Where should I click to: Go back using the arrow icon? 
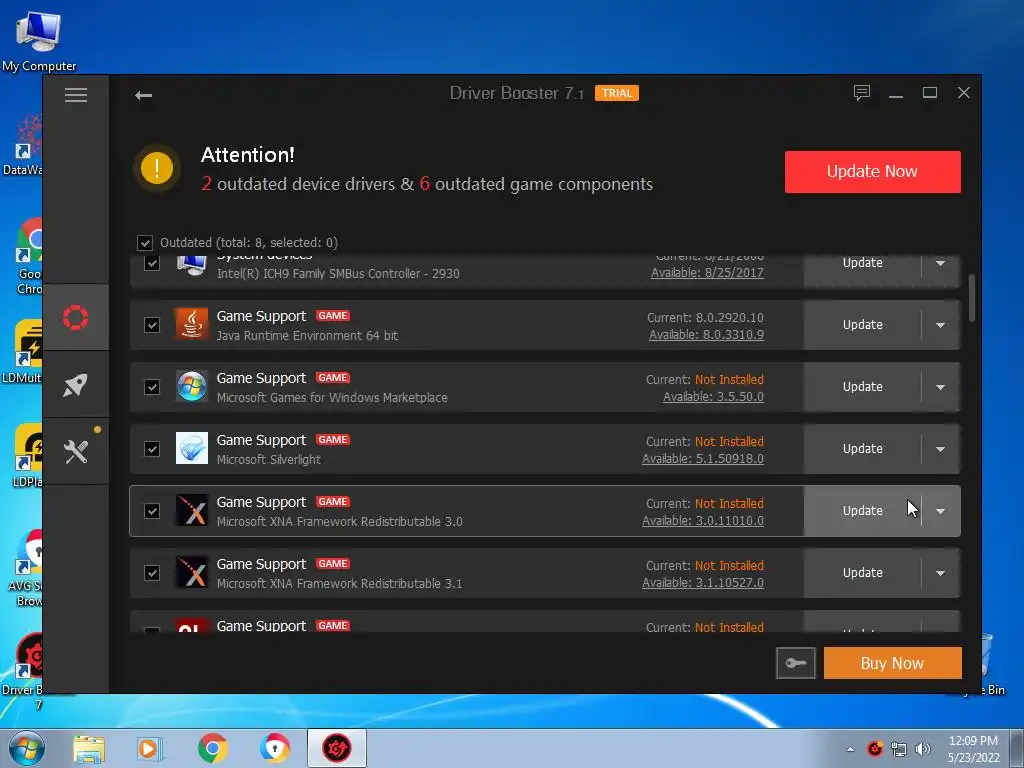point(144,95)
